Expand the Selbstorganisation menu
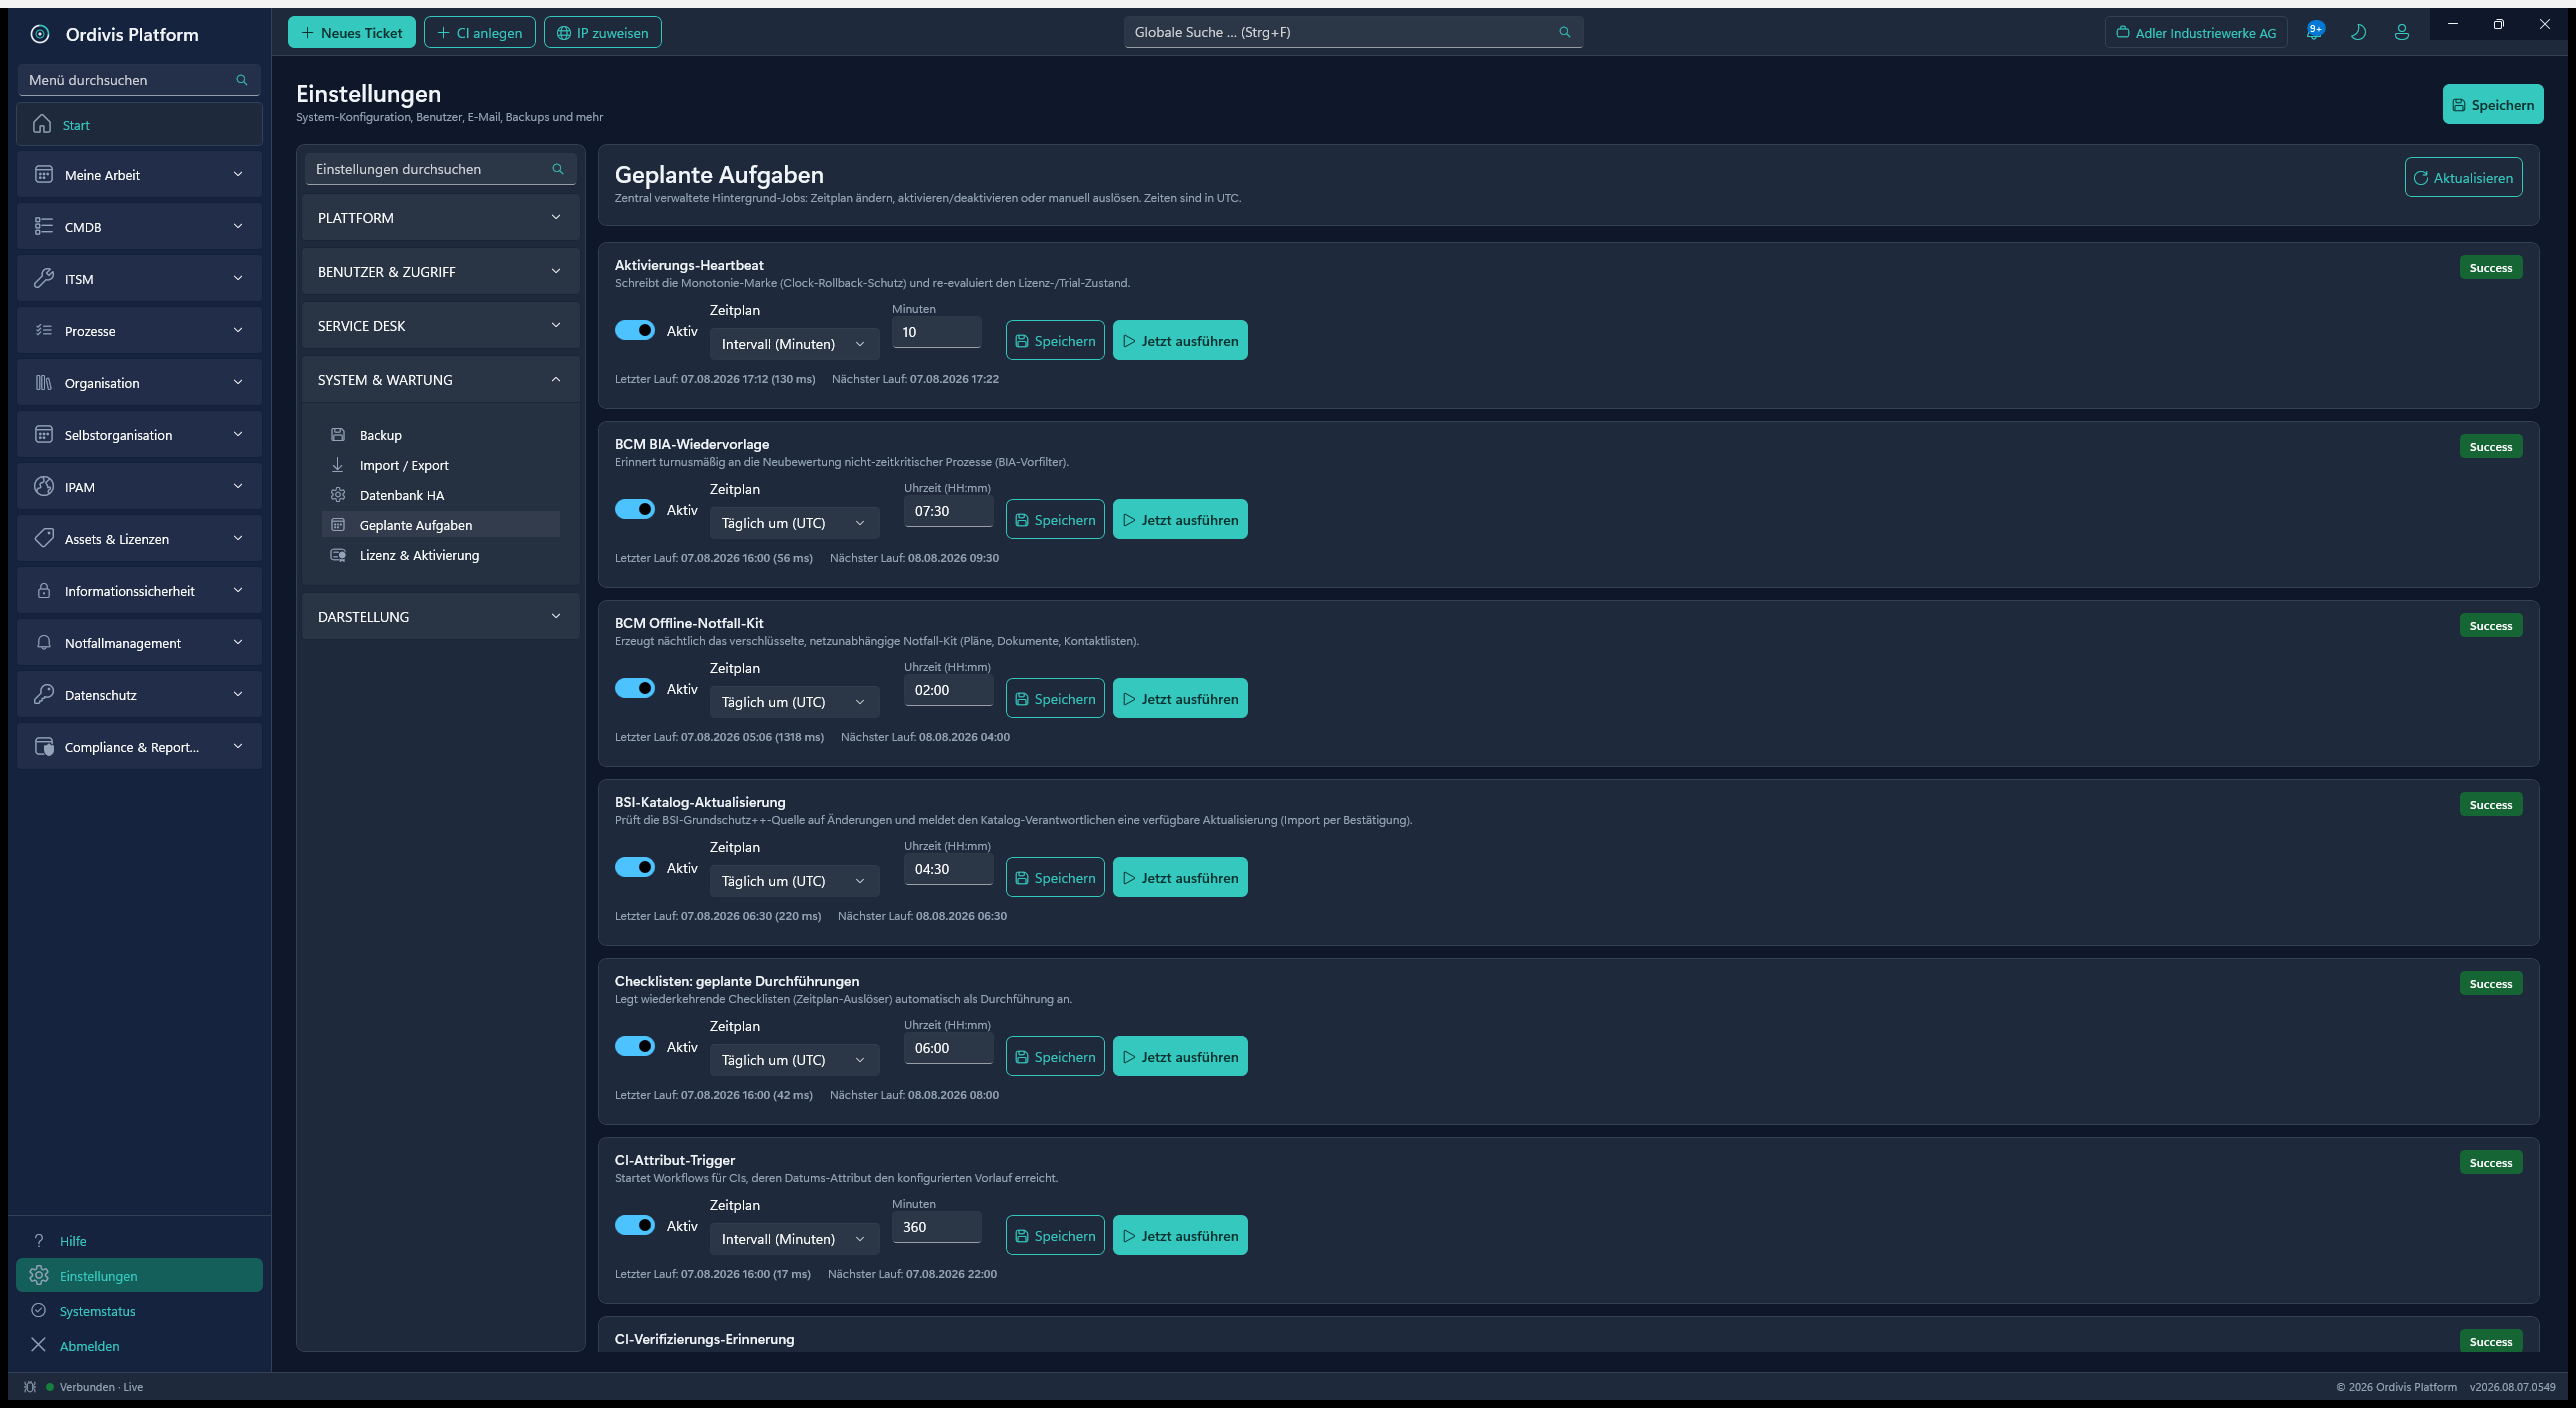This screenshot has height=1408, width=2576. [x=139, y=435]
